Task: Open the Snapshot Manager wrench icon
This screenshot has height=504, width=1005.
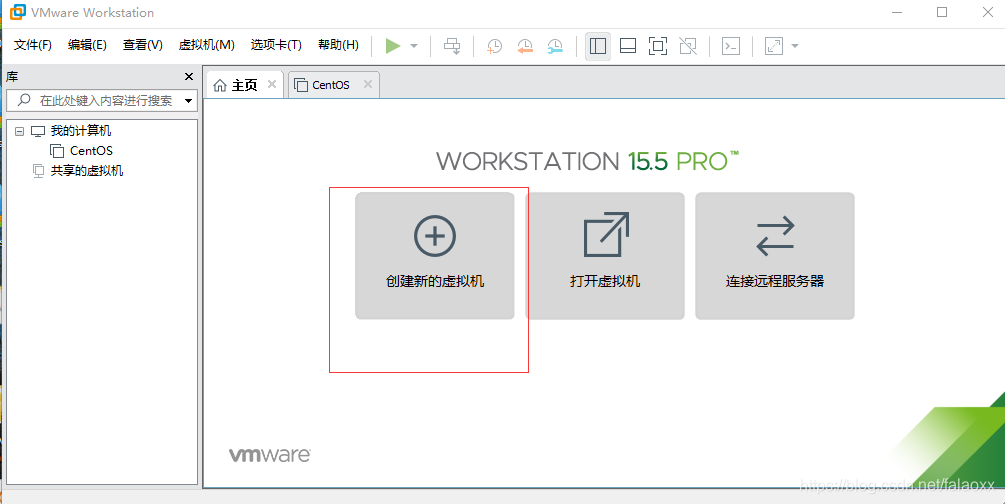Action: tap(555, 46)
